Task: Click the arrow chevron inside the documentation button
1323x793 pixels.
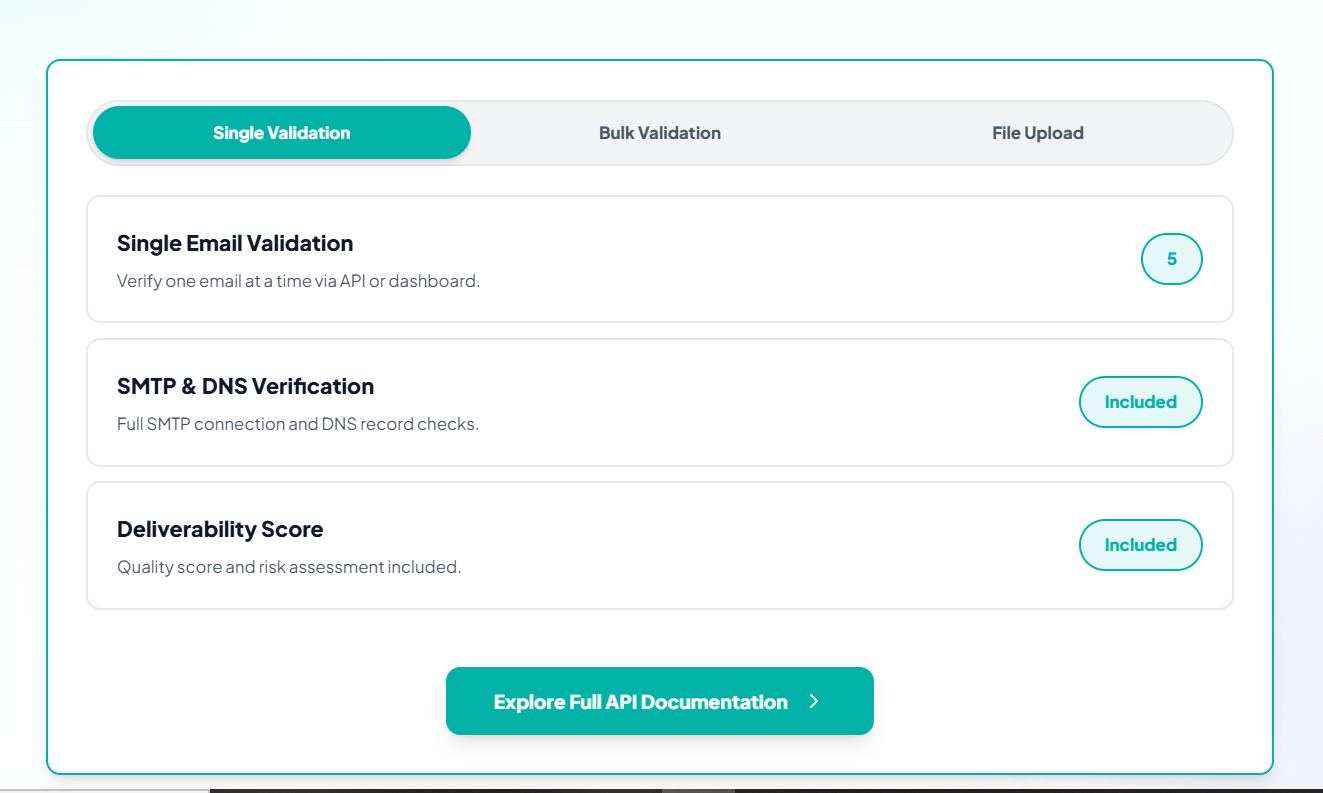Action: pos(813,701)
